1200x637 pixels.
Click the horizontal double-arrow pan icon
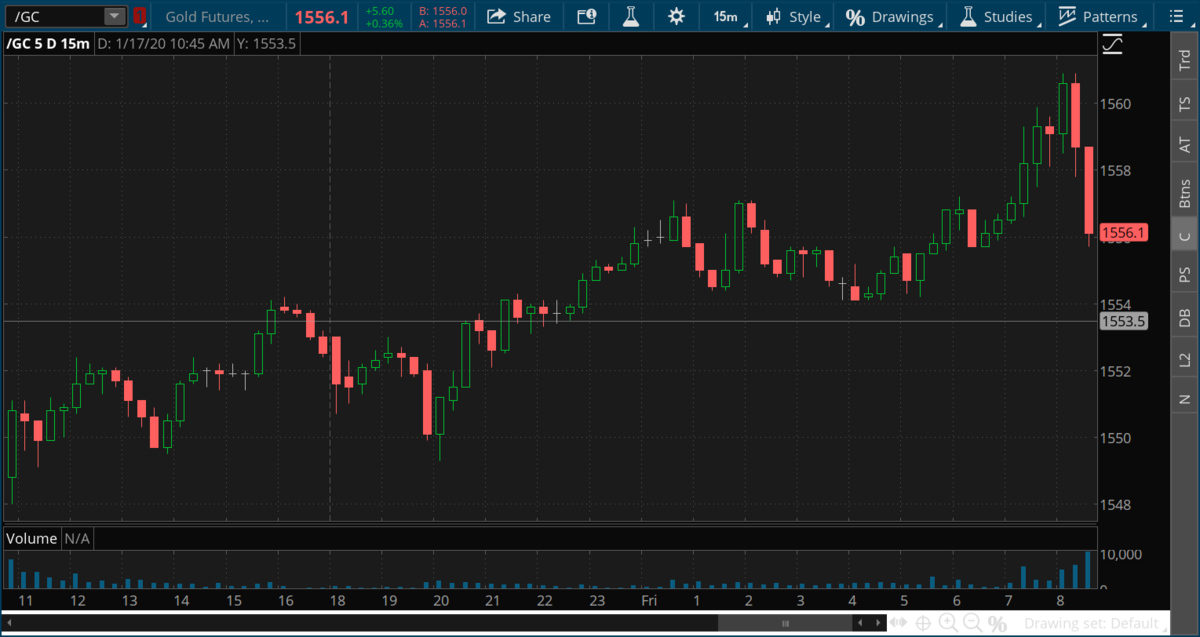point(898,622)
